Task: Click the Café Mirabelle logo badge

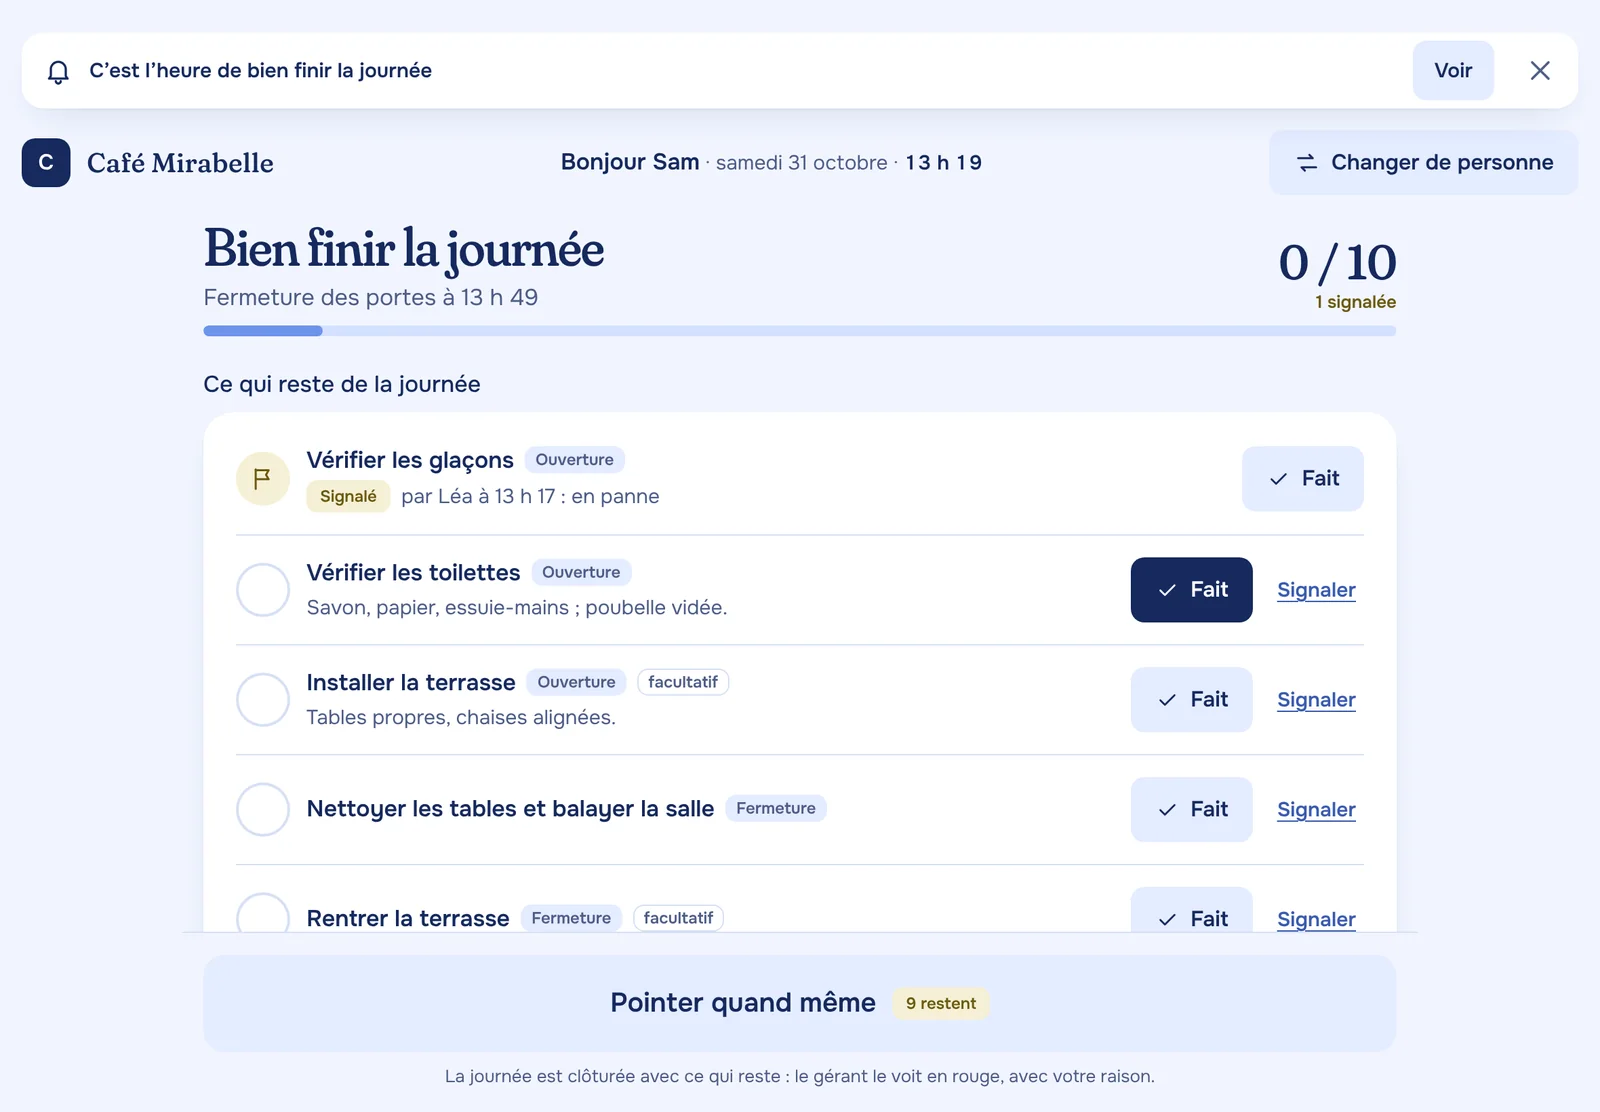Action: [46, 163]
